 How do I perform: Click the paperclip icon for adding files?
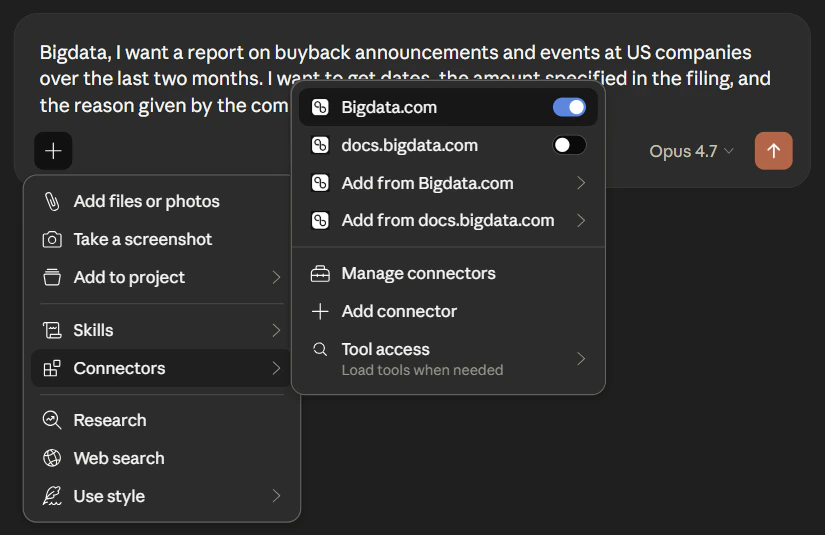(x=52, y=201)
